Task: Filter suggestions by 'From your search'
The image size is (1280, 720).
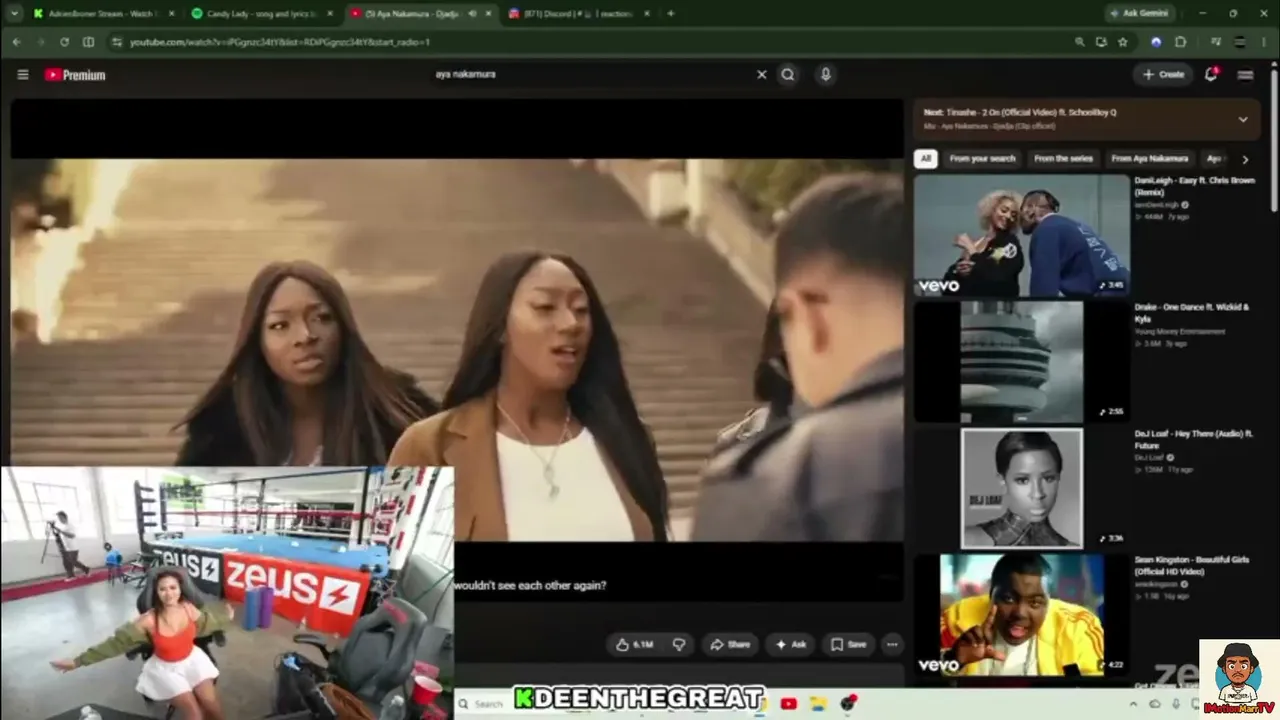Action: coord(982,158)
